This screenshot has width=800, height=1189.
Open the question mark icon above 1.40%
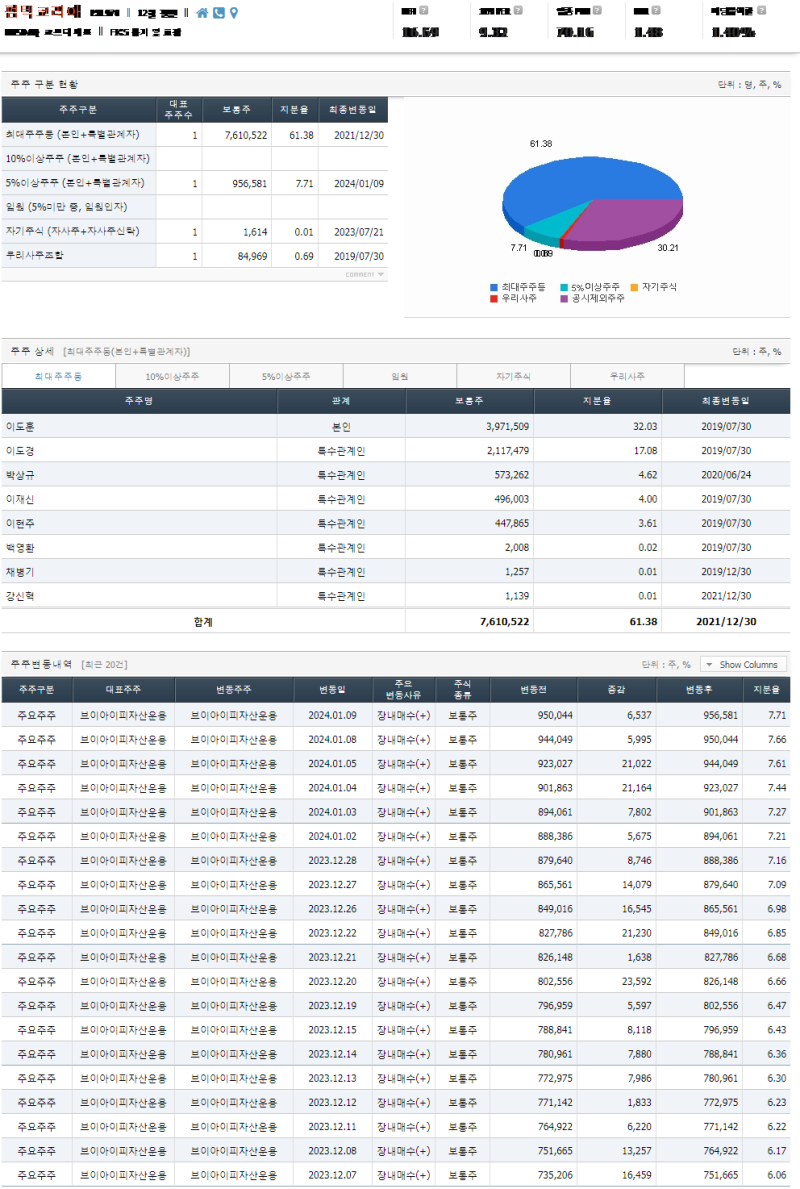coord(762,10)
